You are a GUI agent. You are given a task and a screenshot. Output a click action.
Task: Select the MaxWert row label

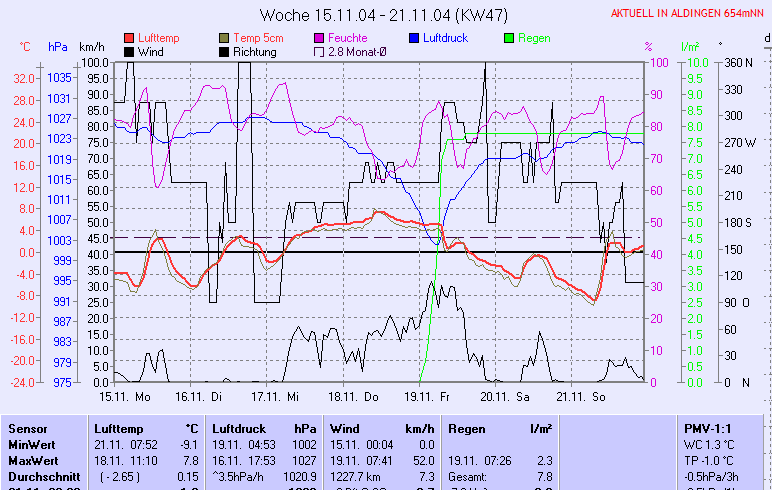tap(32, 460)
